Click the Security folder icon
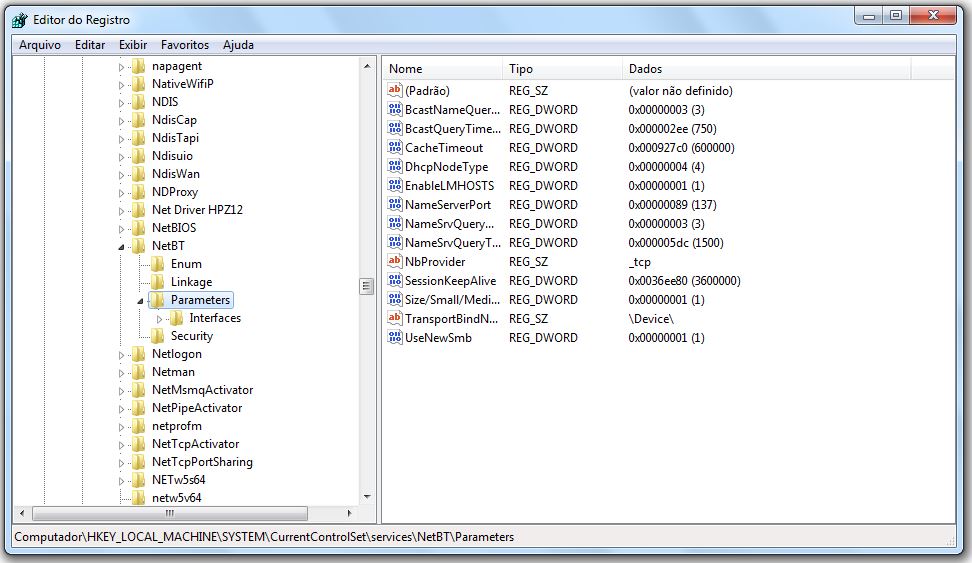 click(x=158, y=336)
